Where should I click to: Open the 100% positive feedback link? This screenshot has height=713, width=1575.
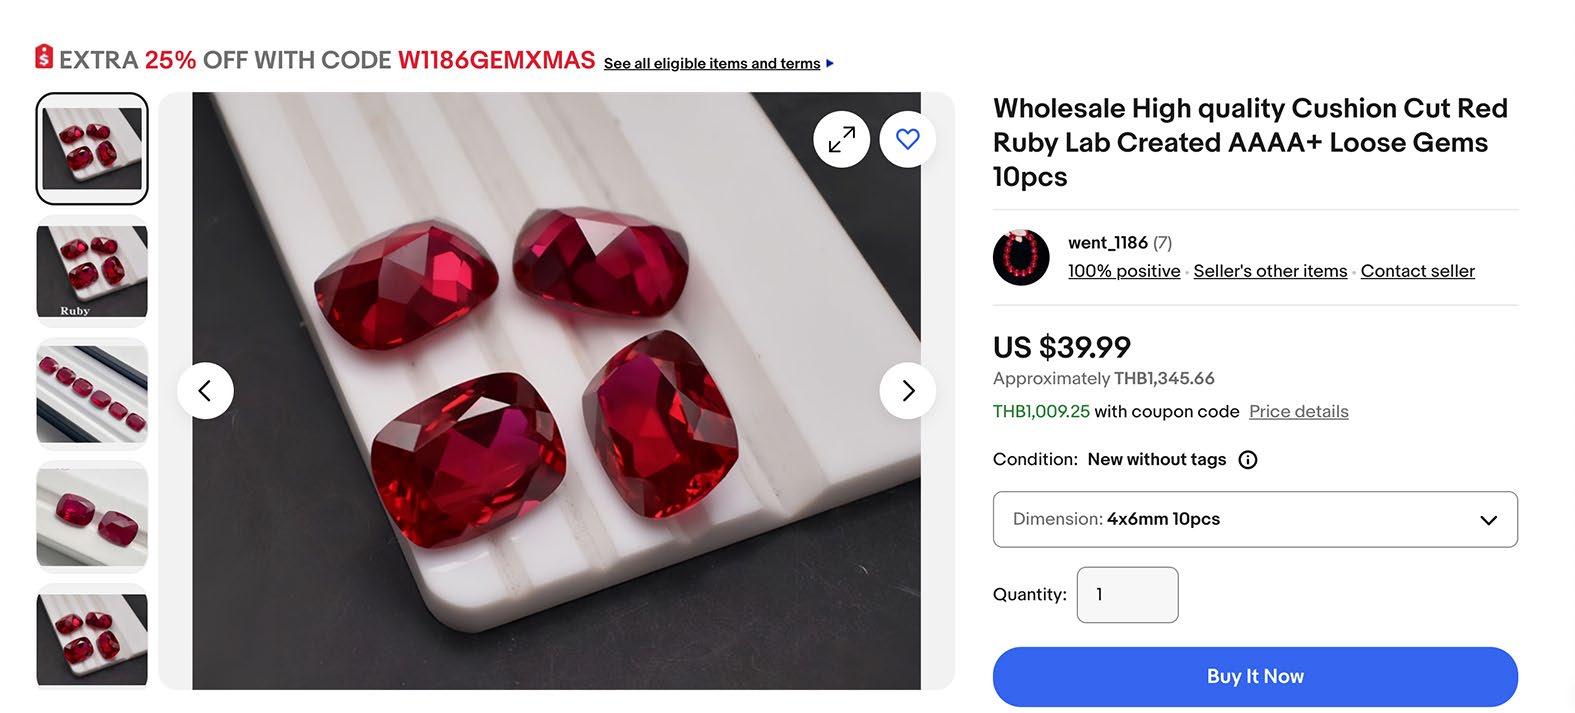click(1123, 271)
